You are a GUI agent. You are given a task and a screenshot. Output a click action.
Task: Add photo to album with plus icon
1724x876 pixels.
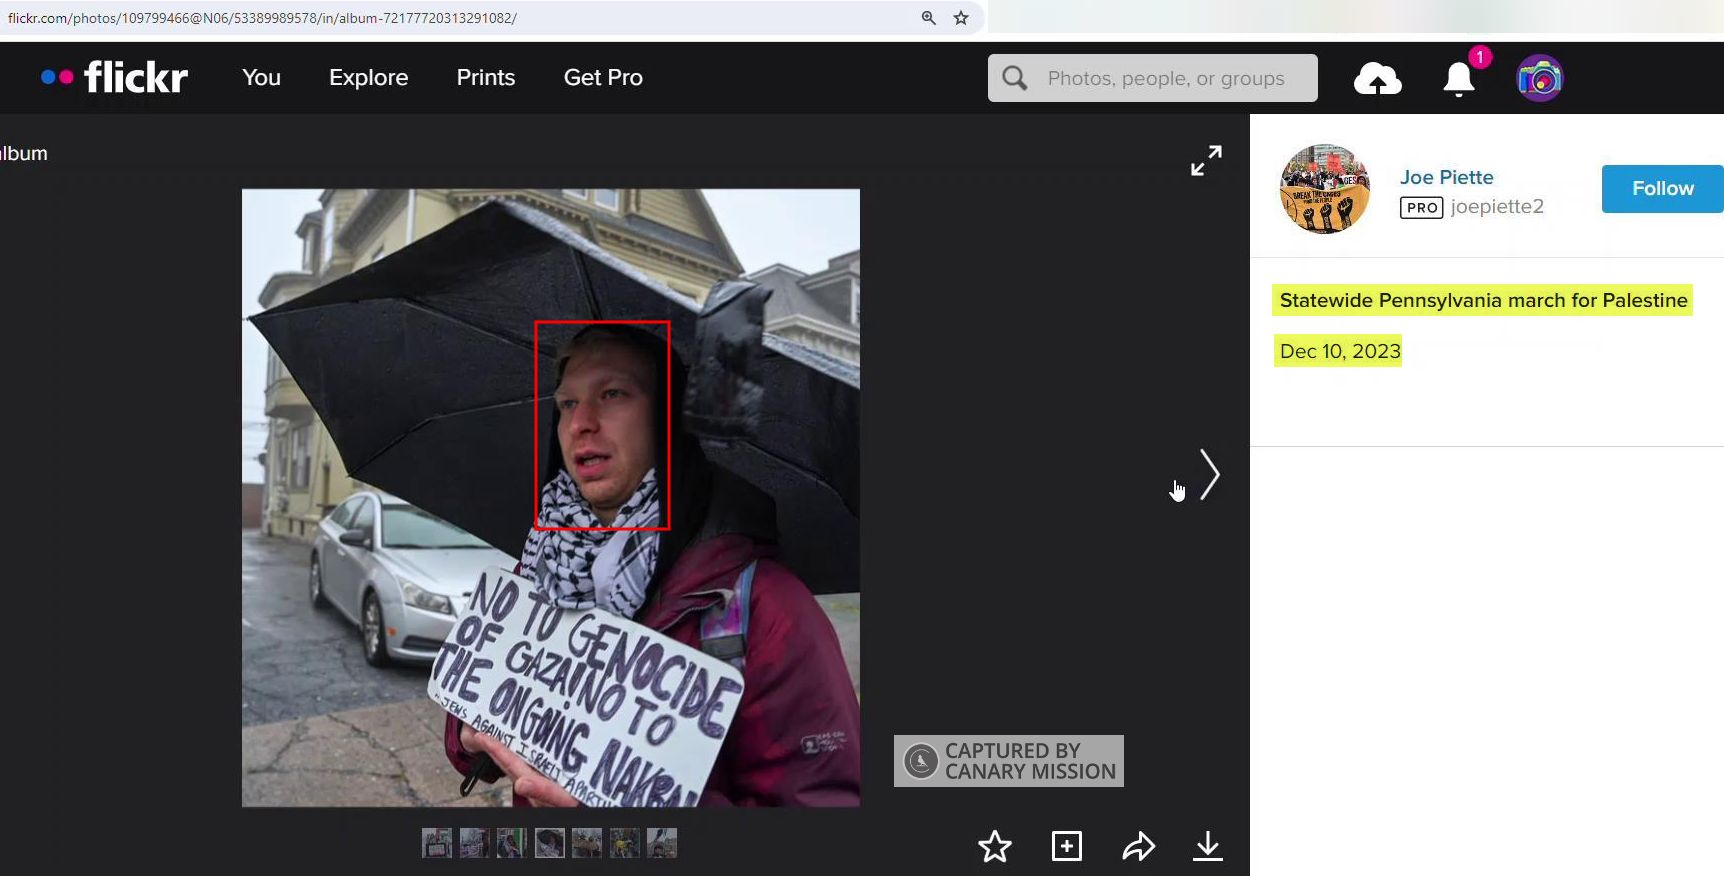[1067, 846]
